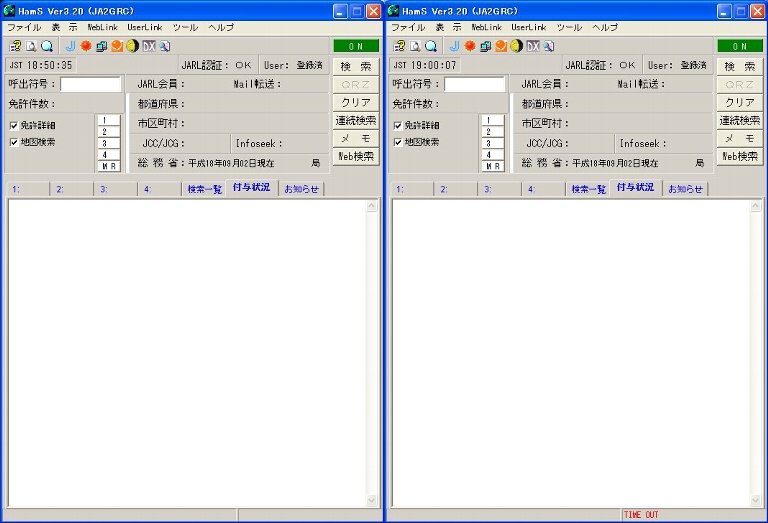The image size is (768, 523).
Task: Click the DX icon in 18:50:35 window
Action: point(149,46)
